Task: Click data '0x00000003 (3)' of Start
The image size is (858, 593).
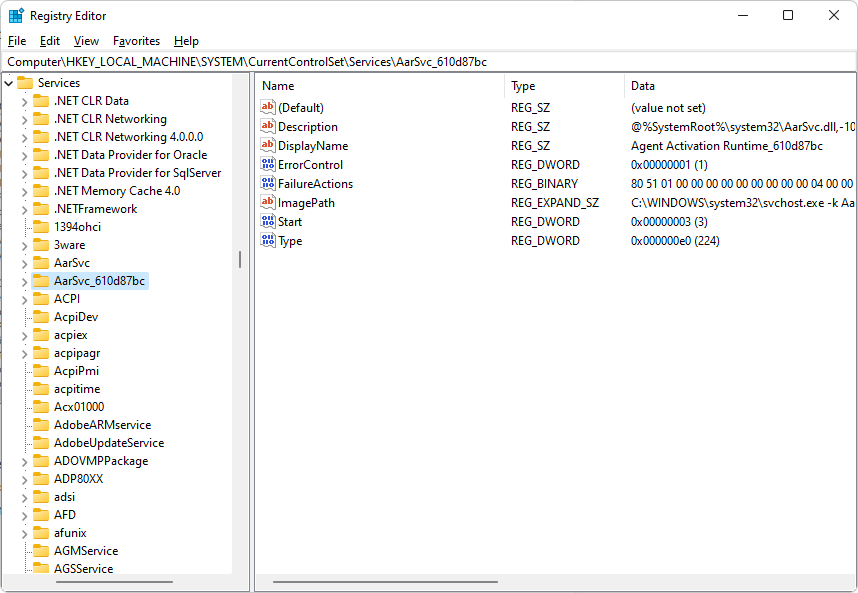Action: pyautogui.click(x=669, y=222)
